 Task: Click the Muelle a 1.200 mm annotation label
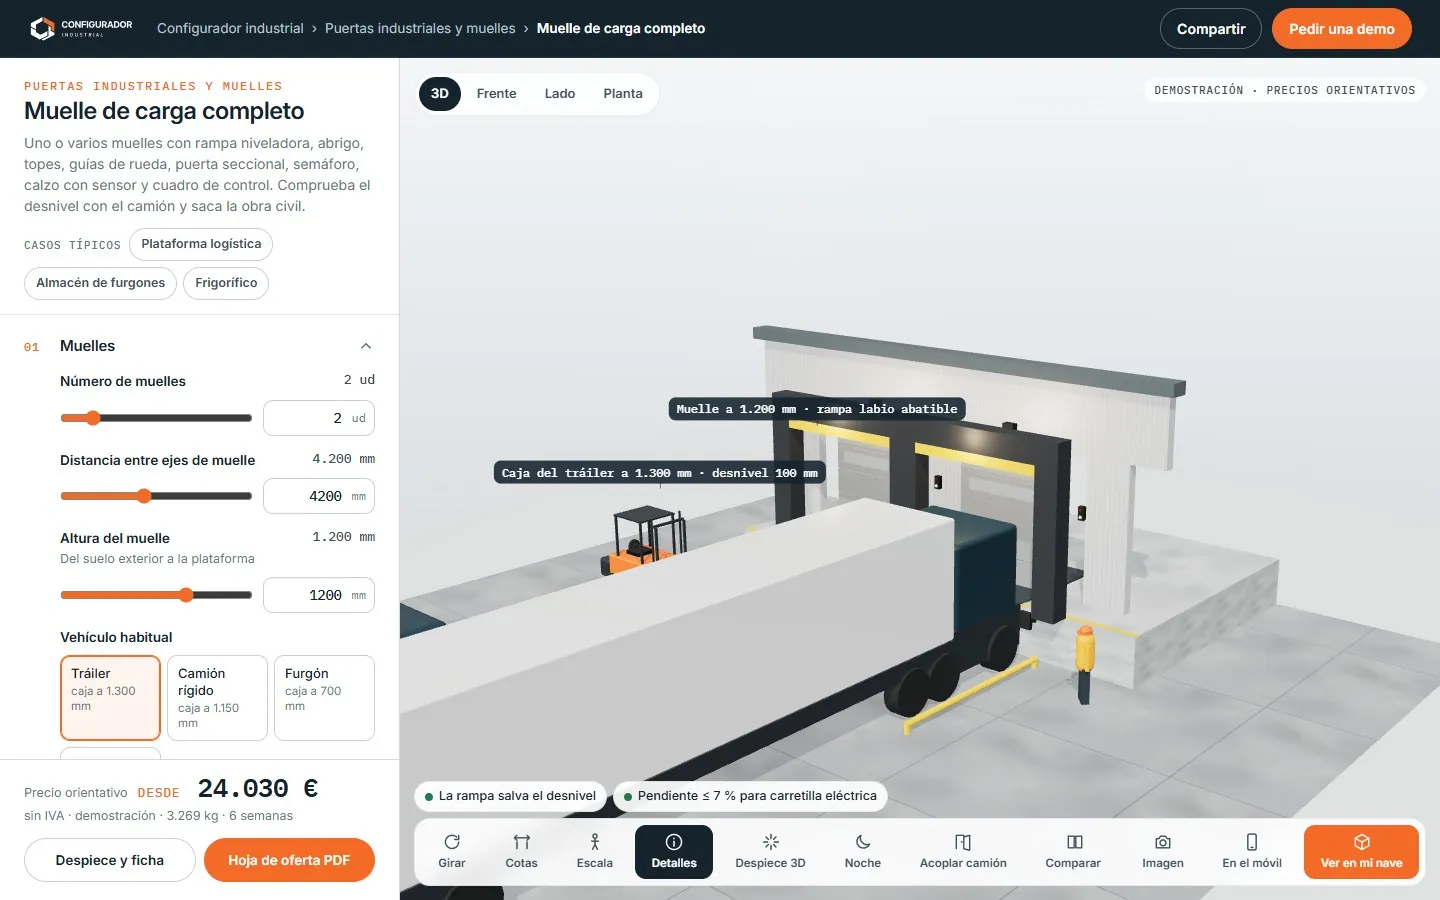pyautogui.click(x=817, y=409)
